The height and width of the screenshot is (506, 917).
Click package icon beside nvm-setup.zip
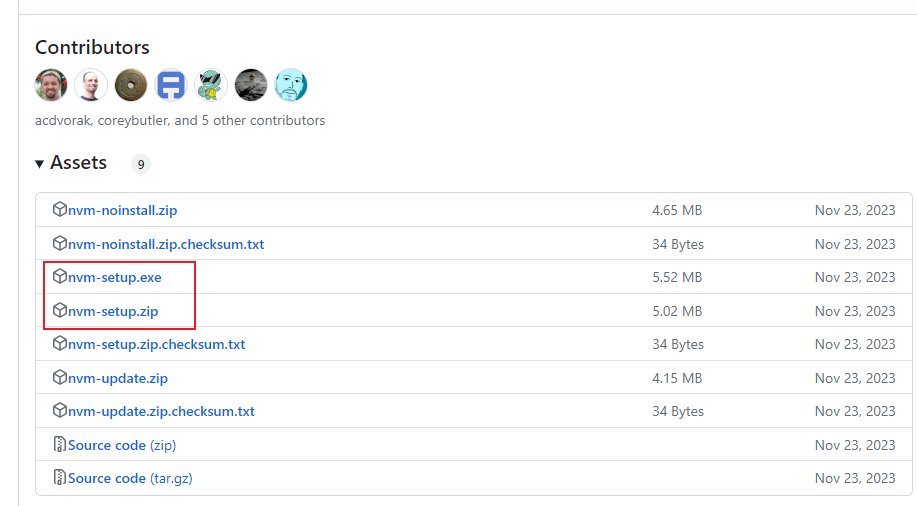point(60,310)
